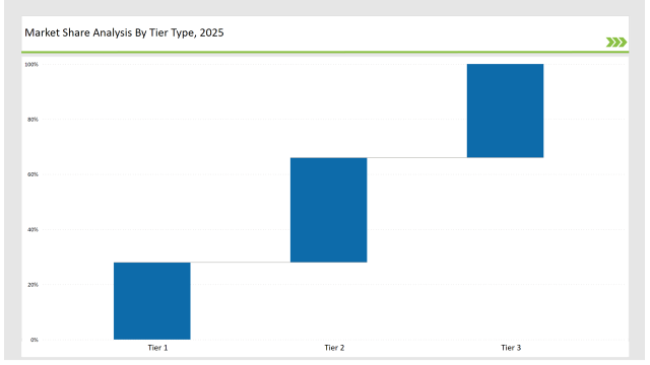Select the Tier 2 blue bar

tap(329, 210)
